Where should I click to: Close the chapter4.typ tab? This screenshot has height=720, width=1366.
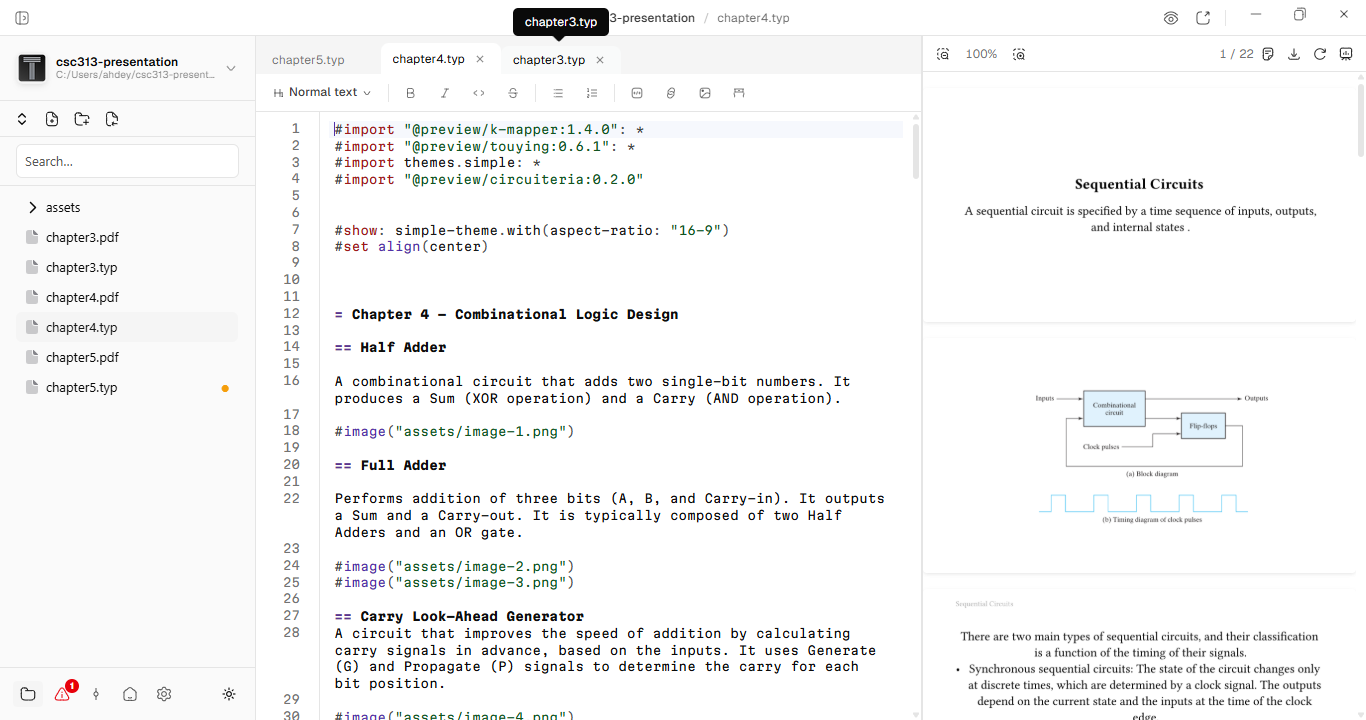(480, 59)
